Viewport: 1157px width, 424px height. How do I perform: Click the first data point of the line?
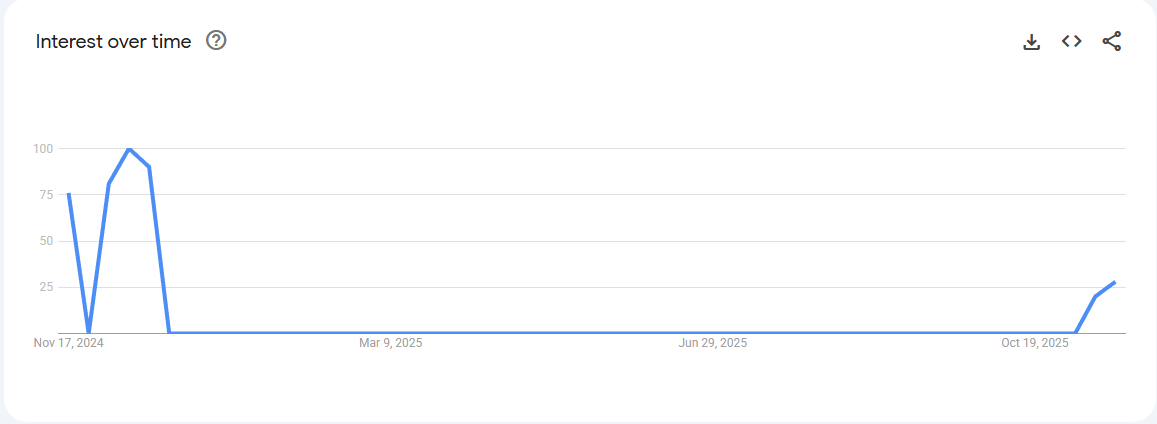68,194
